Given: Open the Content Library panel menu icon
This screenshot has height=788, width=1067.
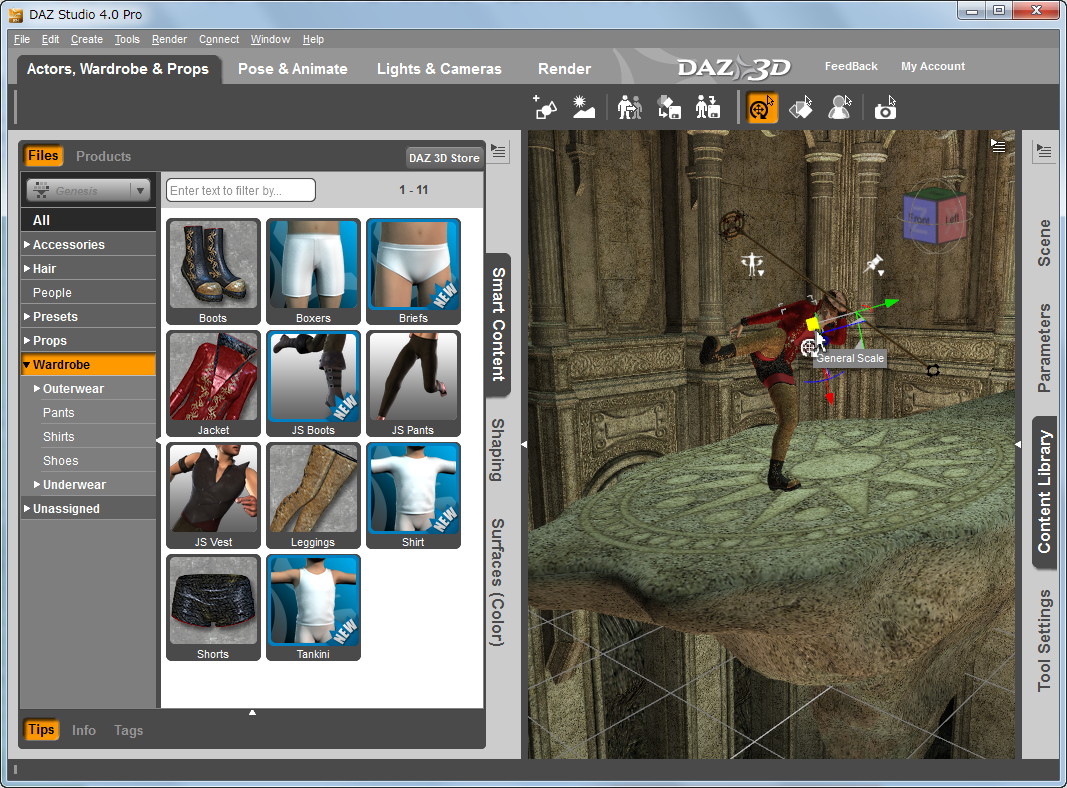Looking at the screenshot, I should (1044, 151).
